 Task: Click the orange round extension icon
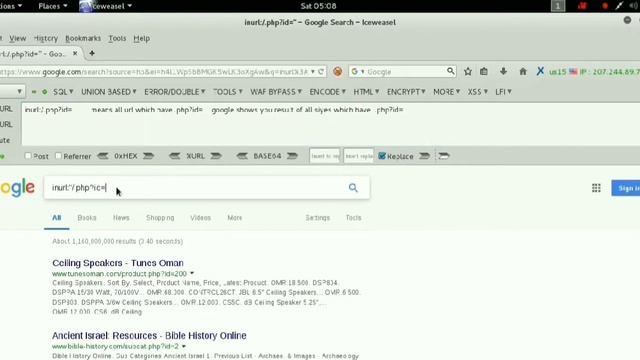338,71
